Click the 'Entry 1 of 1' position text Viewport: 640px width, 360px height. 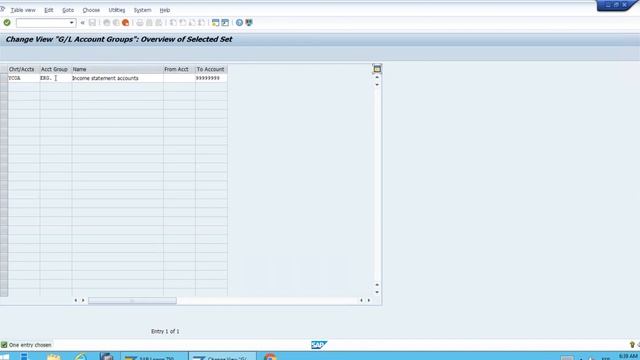[165, 331]
